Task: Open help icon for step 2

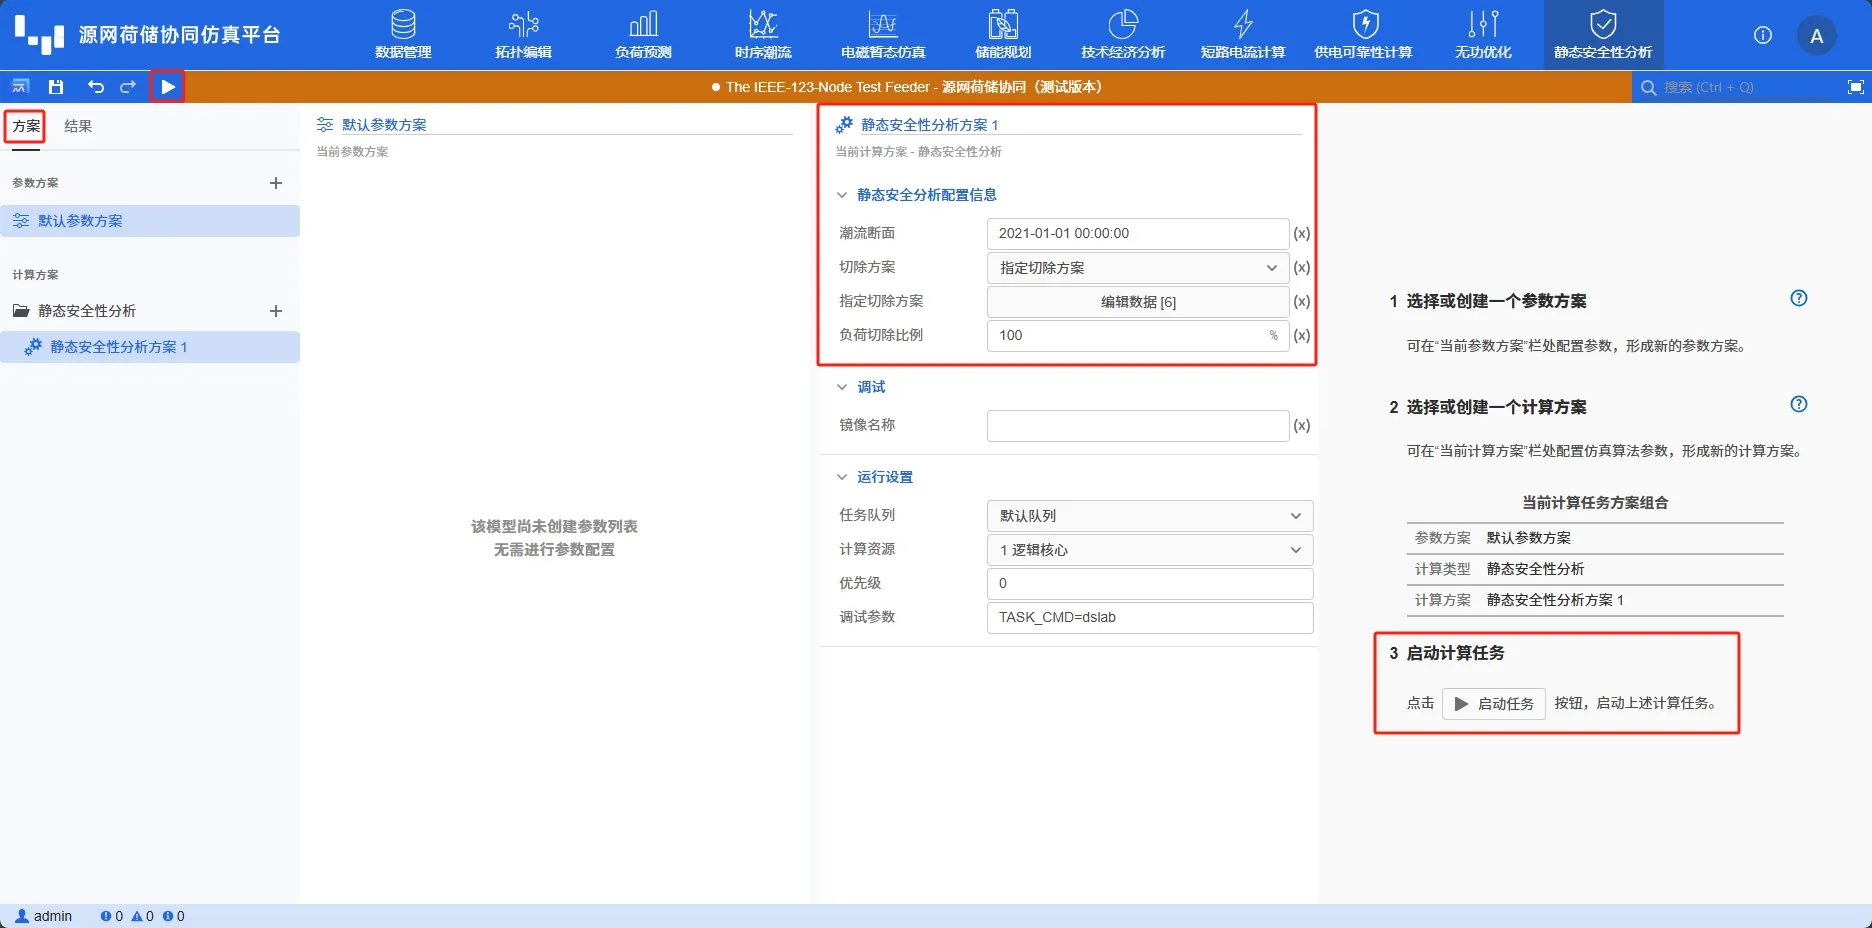Action: (x=1799, y=404)
